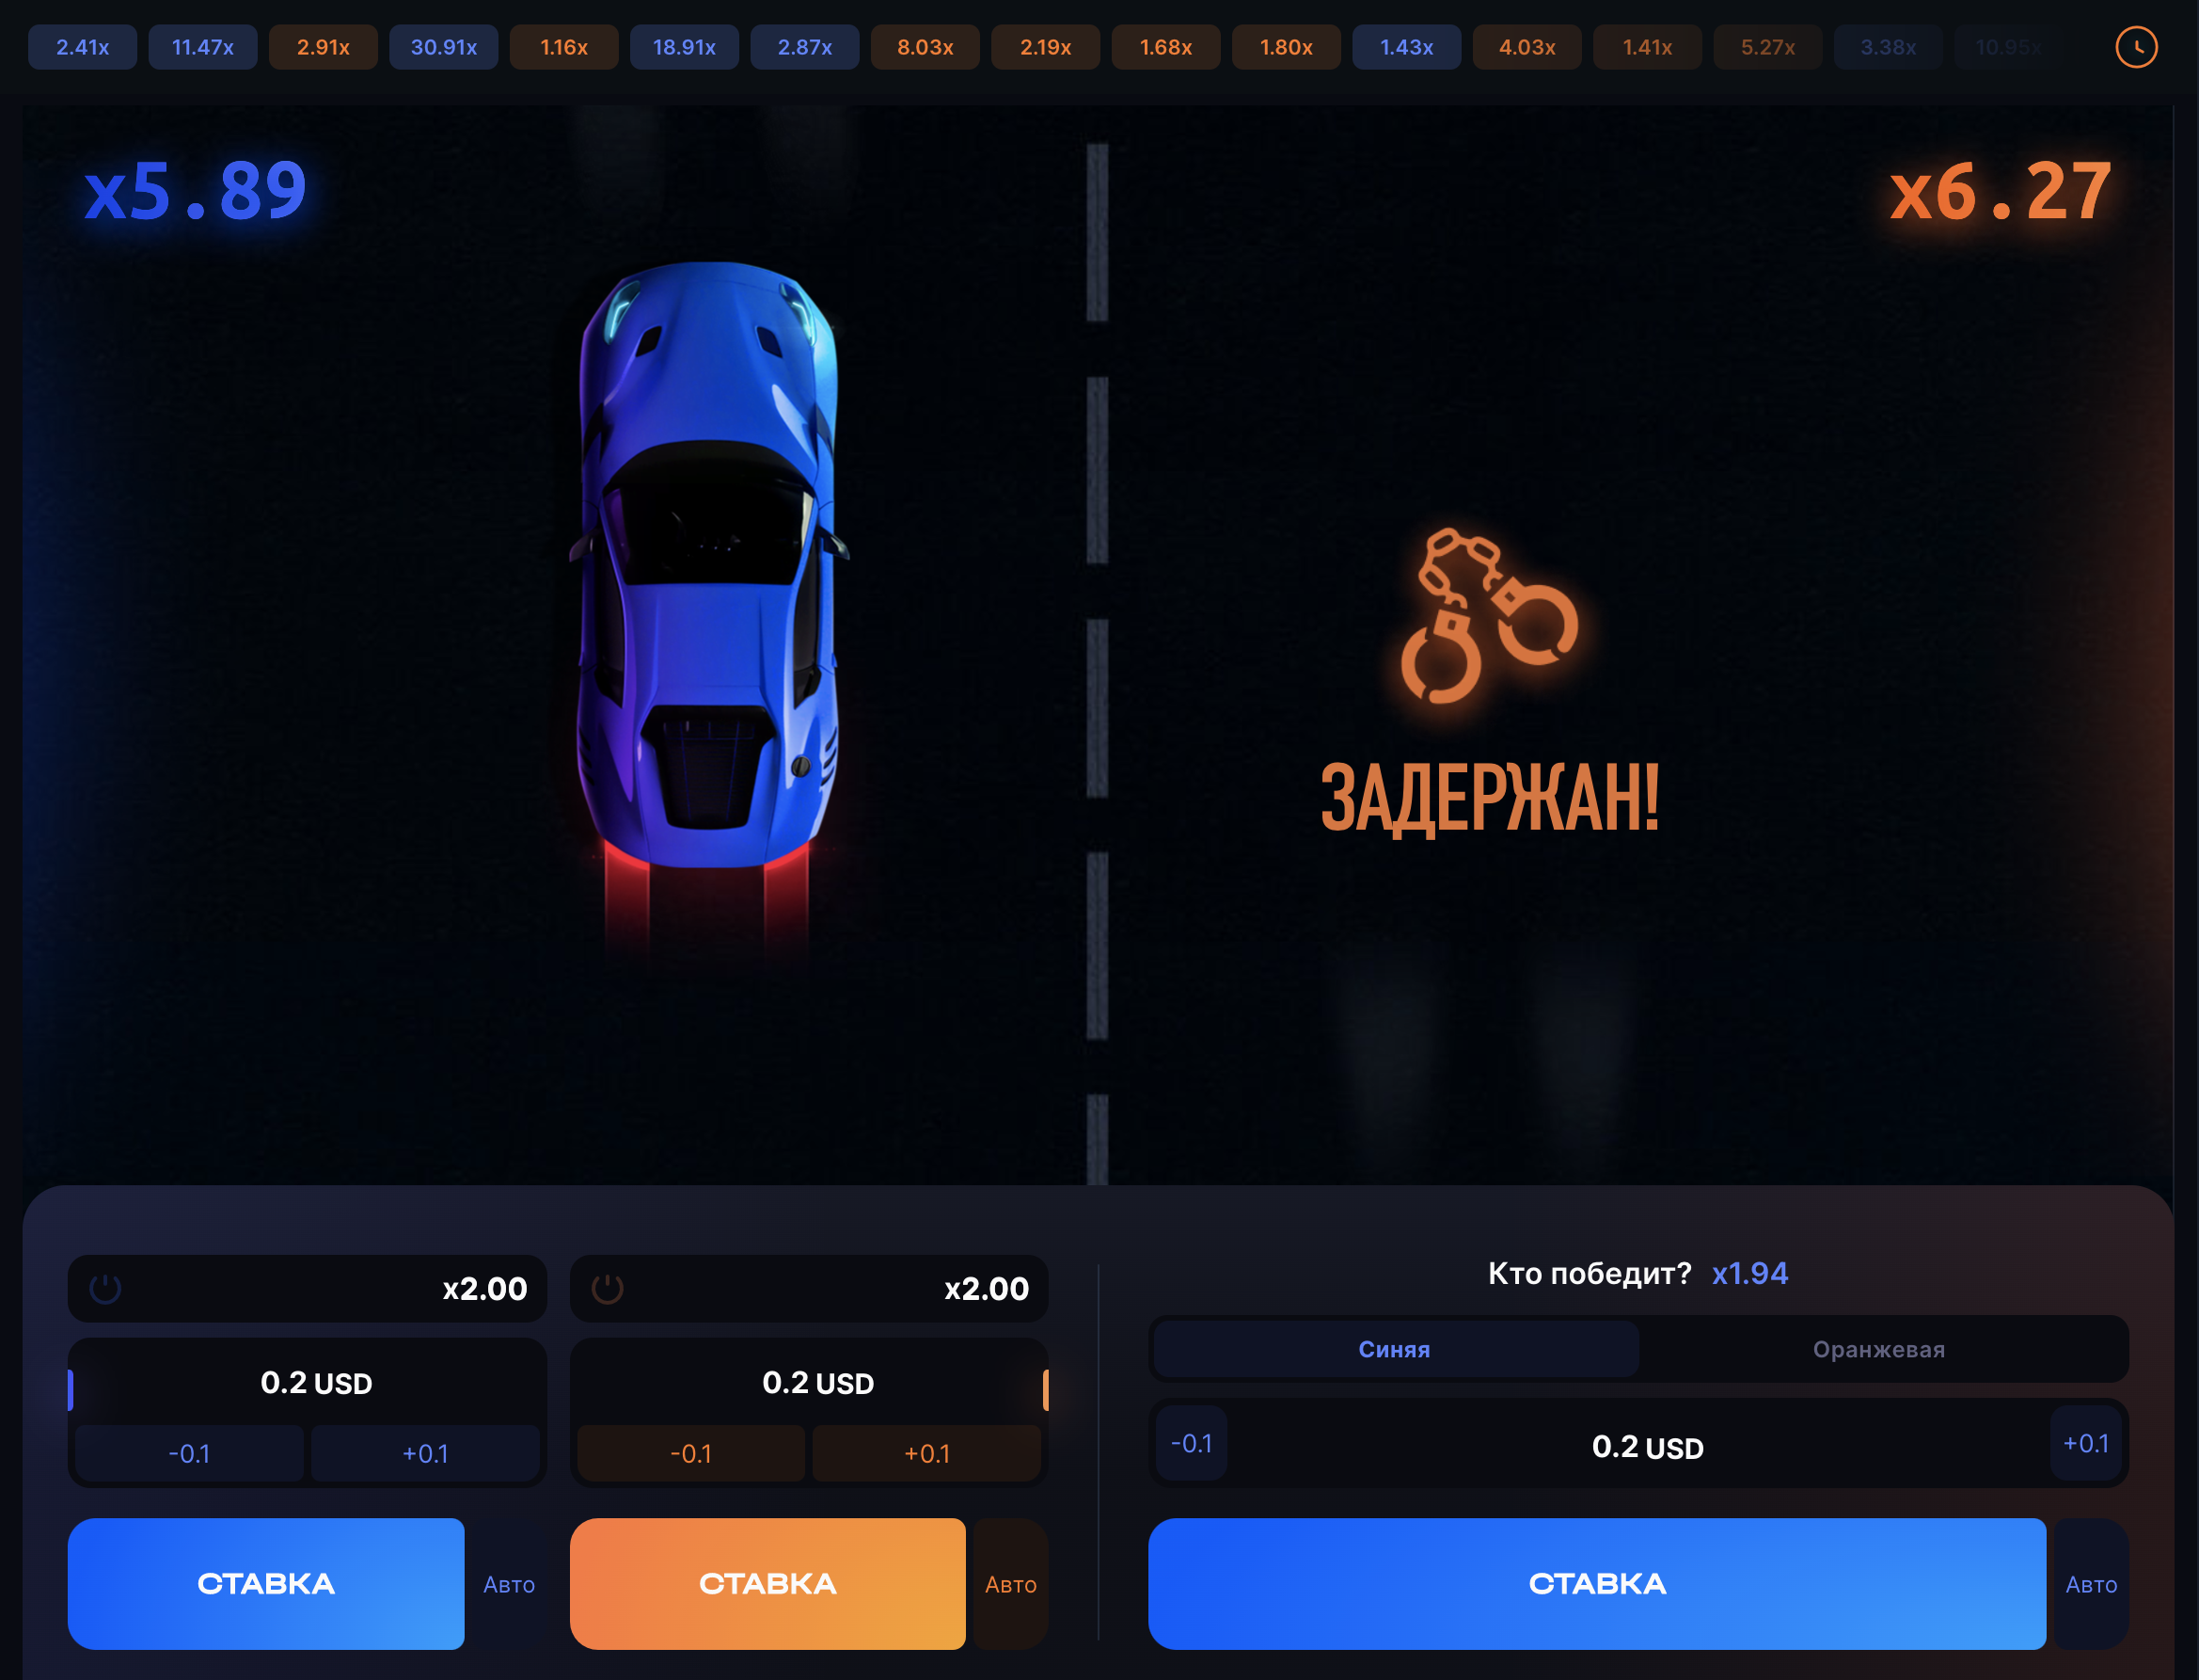
Task: Enable Авто next to orange bet
Action: click(x=1011, y=1584)
